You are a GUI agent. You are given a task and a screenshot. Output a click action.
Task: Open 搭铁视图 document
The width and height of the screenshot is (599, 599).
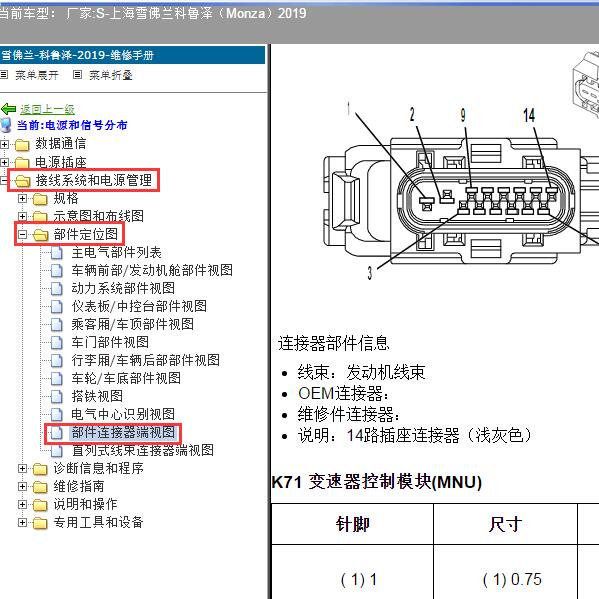[x=97, y=396]
